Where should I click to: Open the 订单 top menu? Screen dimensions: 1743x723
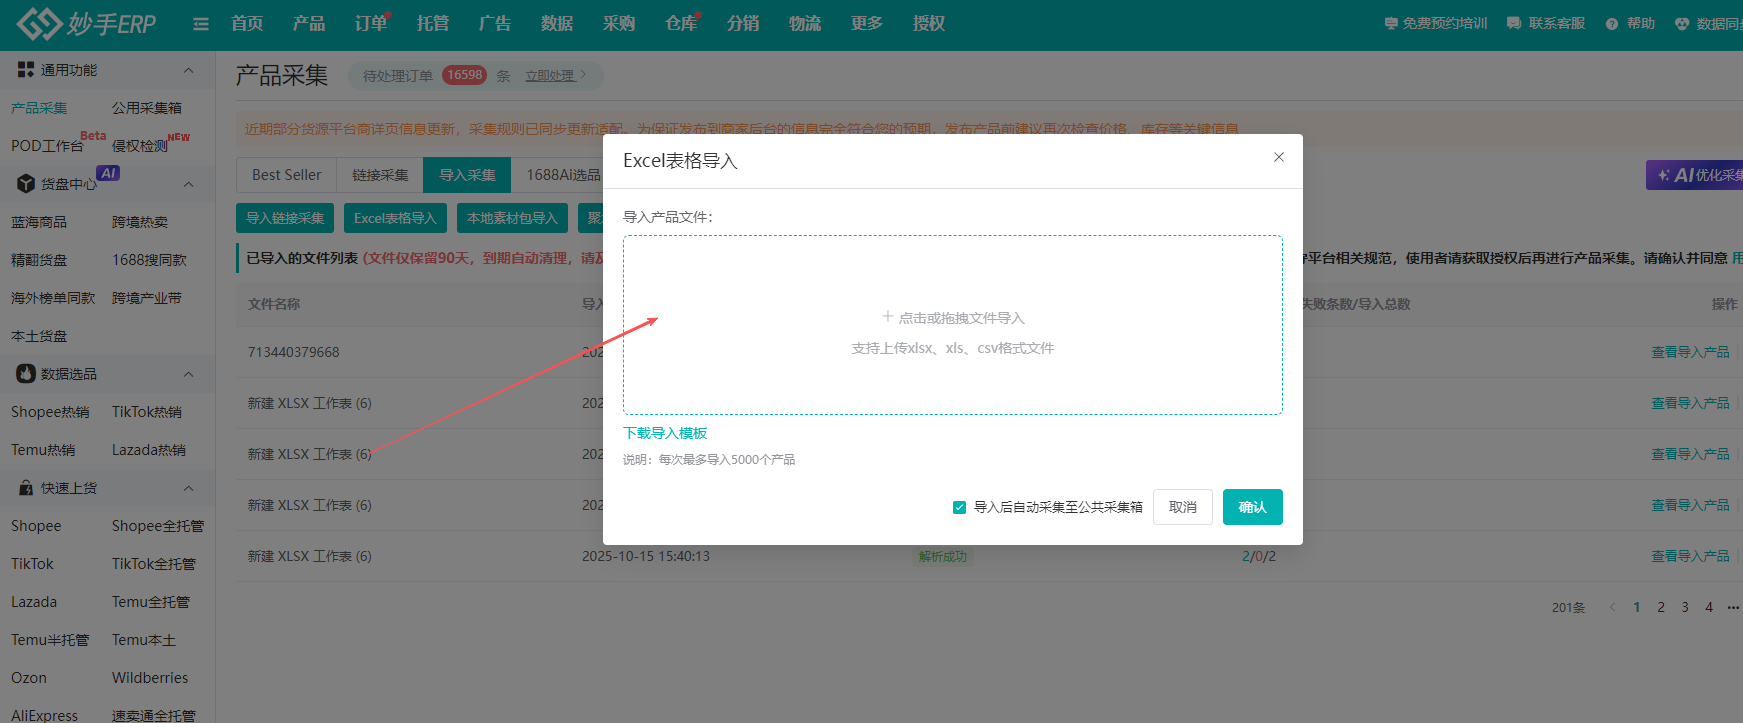[x=370, y=24]
